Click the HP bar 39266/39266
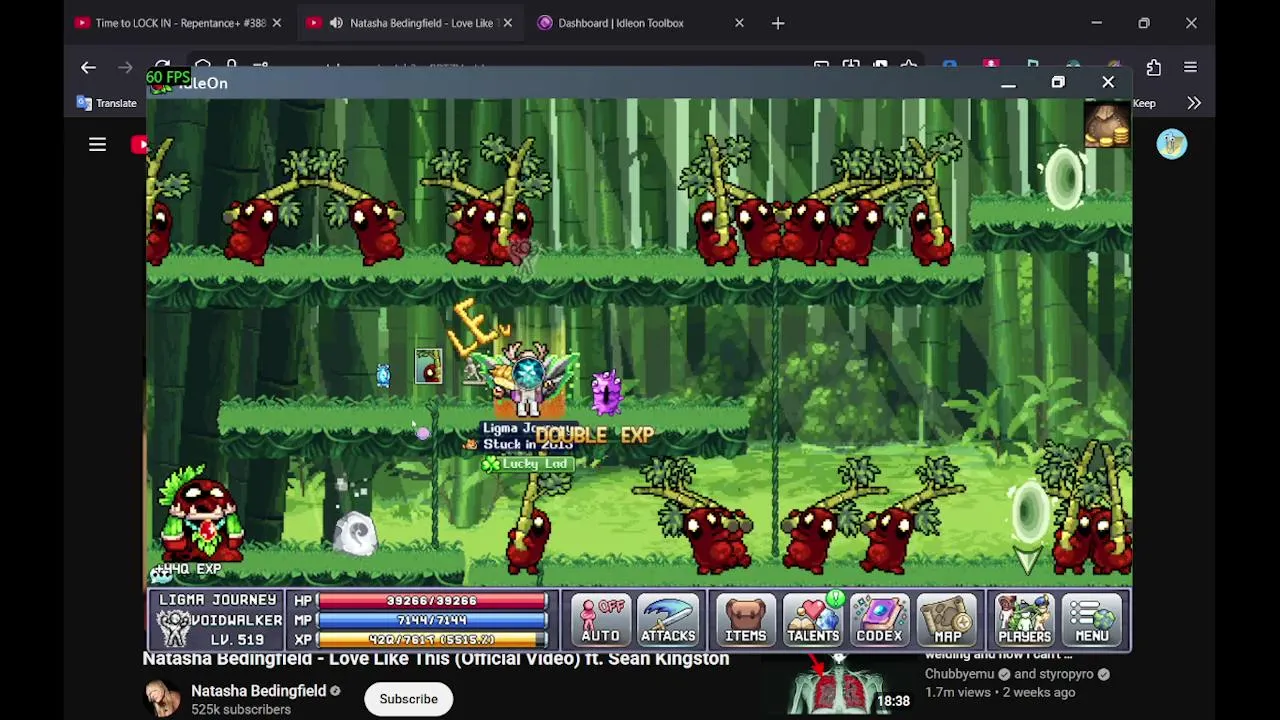Viewport: 1280px width, 720px height. [x=432, y=601]
